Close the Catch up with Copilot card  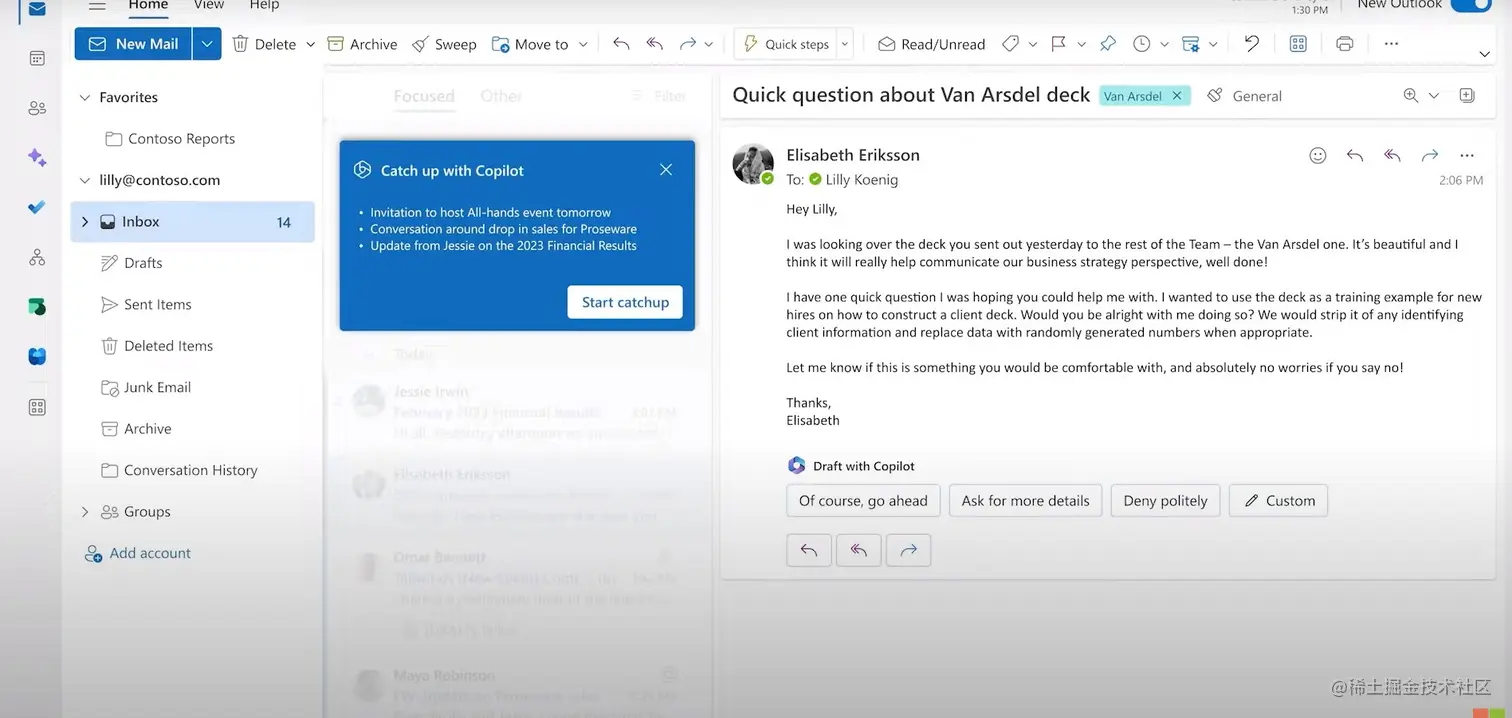click(x=666, y=170)
